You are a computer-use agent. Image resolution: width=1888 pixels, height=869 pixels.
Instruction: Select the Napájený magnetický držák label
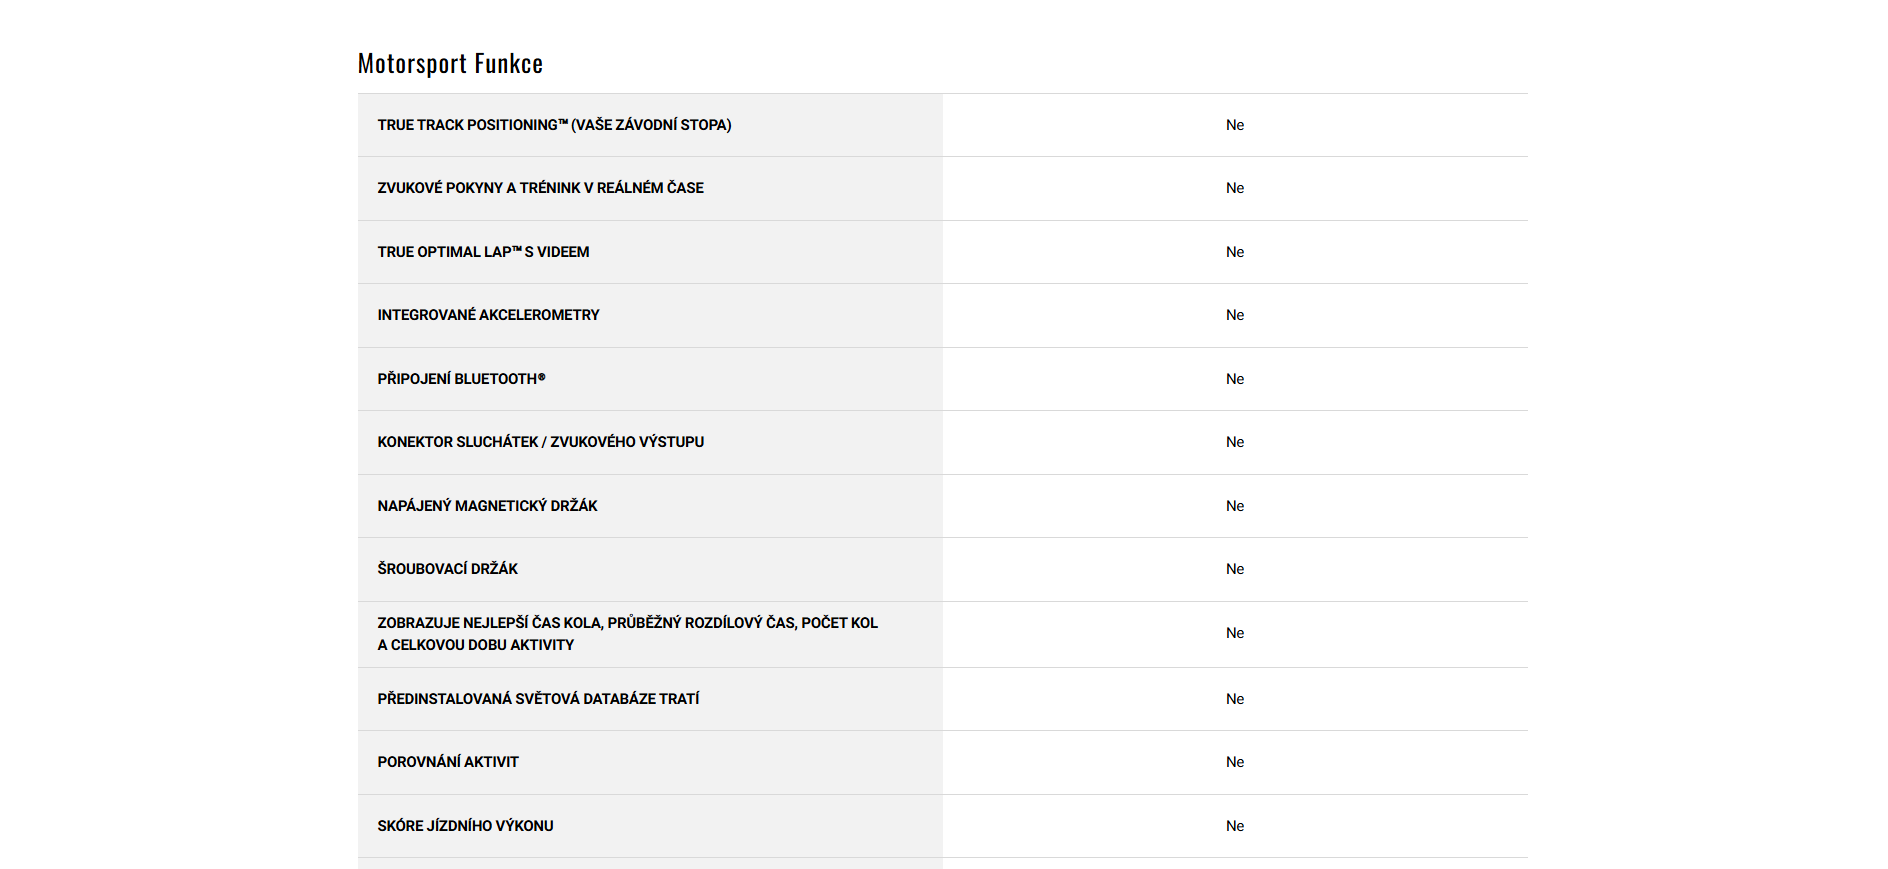tap(487, 506)
